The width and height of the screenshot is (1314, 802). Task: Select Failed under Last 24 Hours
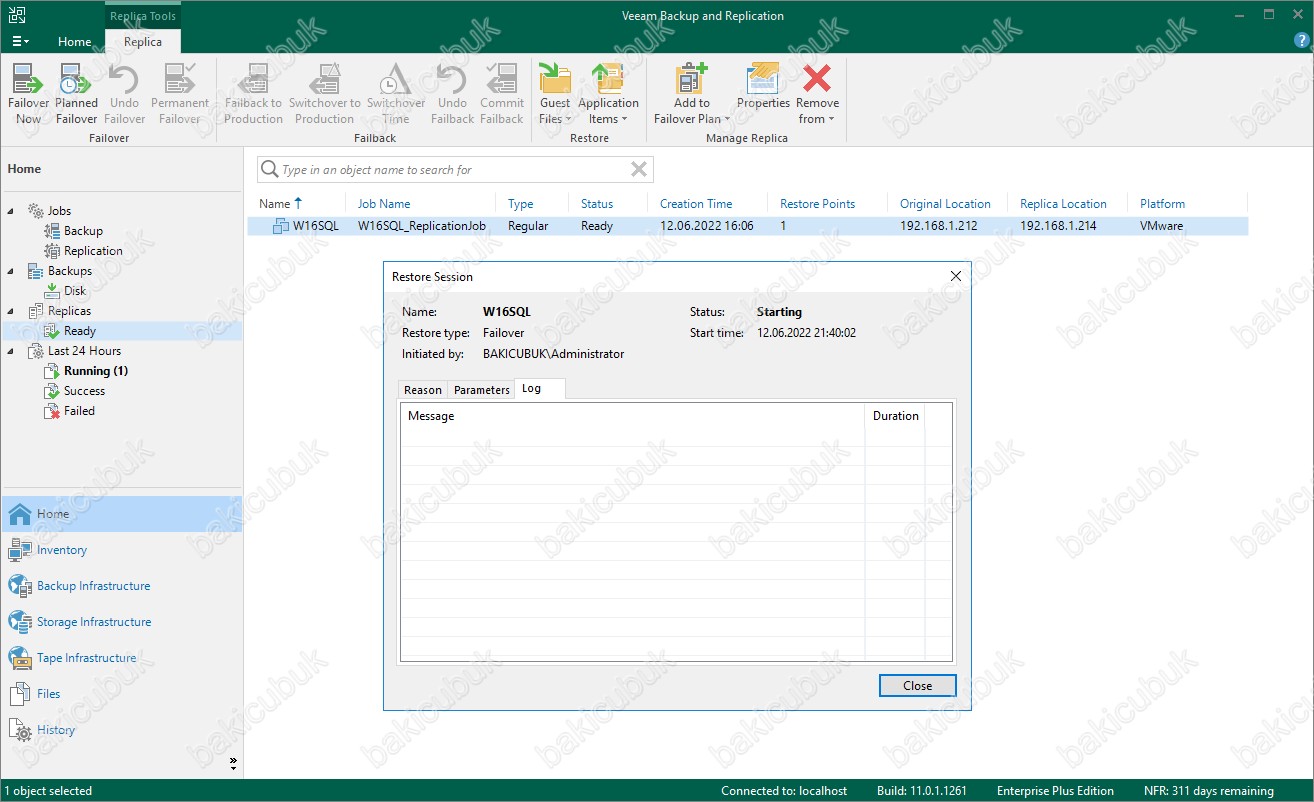79,411
